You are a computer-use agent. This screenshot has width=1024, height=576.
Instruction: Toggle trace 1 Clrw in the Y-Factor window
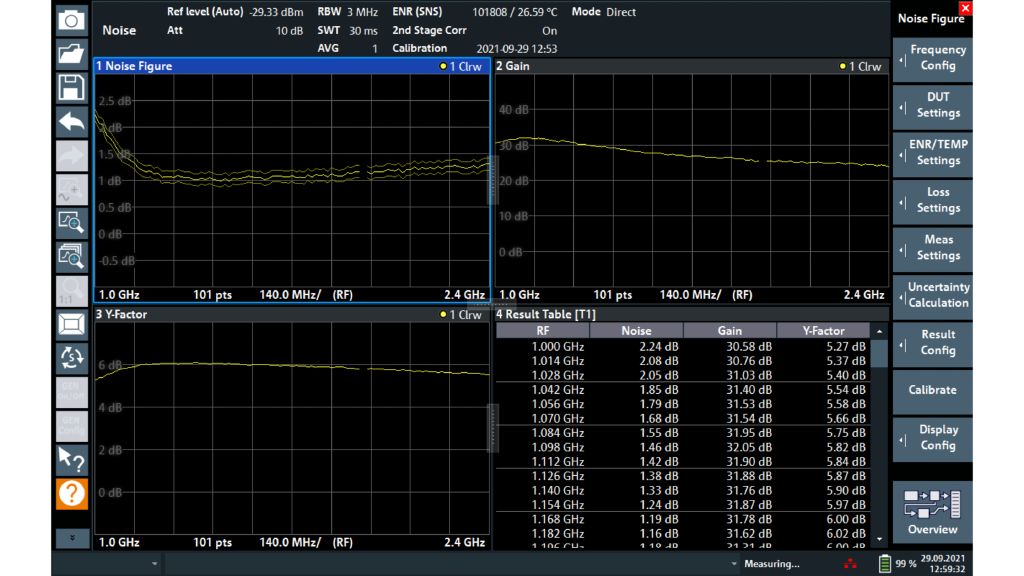click(463, 314)
